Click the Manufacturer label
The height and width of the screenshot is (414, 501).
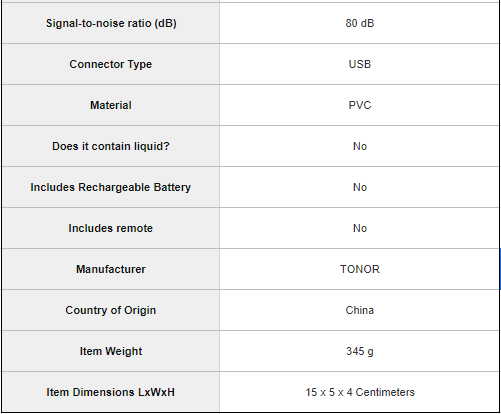pos(111,269)
